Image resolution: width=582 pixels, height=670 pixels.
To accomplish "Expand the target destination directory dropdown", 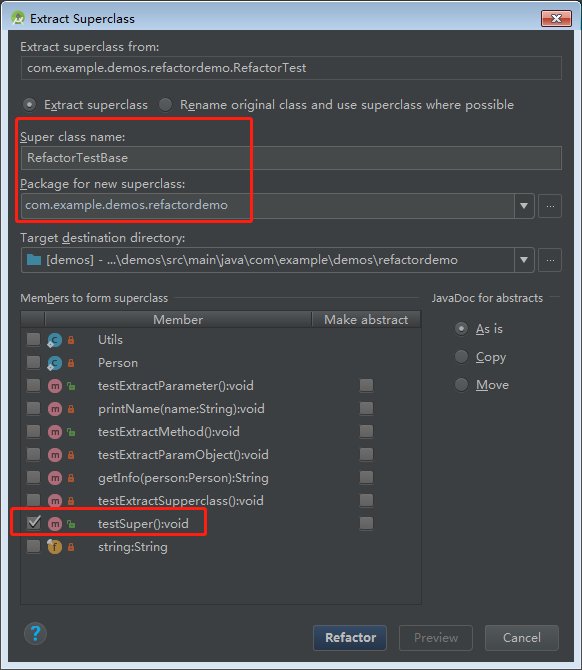I will tap(524, 260).
